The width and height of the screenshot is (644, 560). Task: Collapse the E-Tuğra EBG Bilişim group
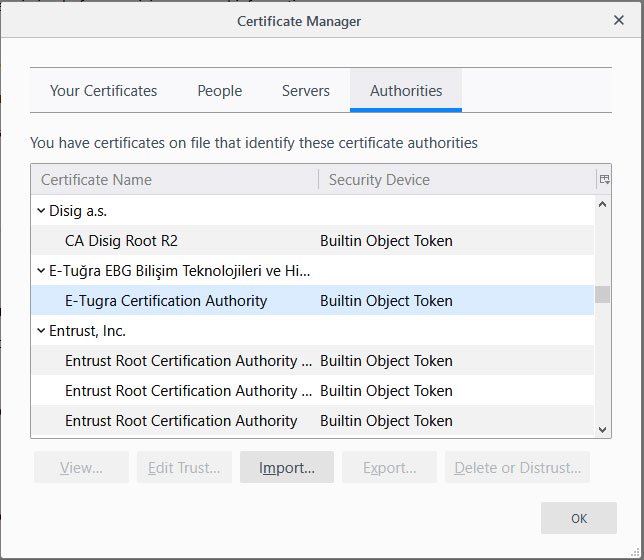(x=41, y=271)
